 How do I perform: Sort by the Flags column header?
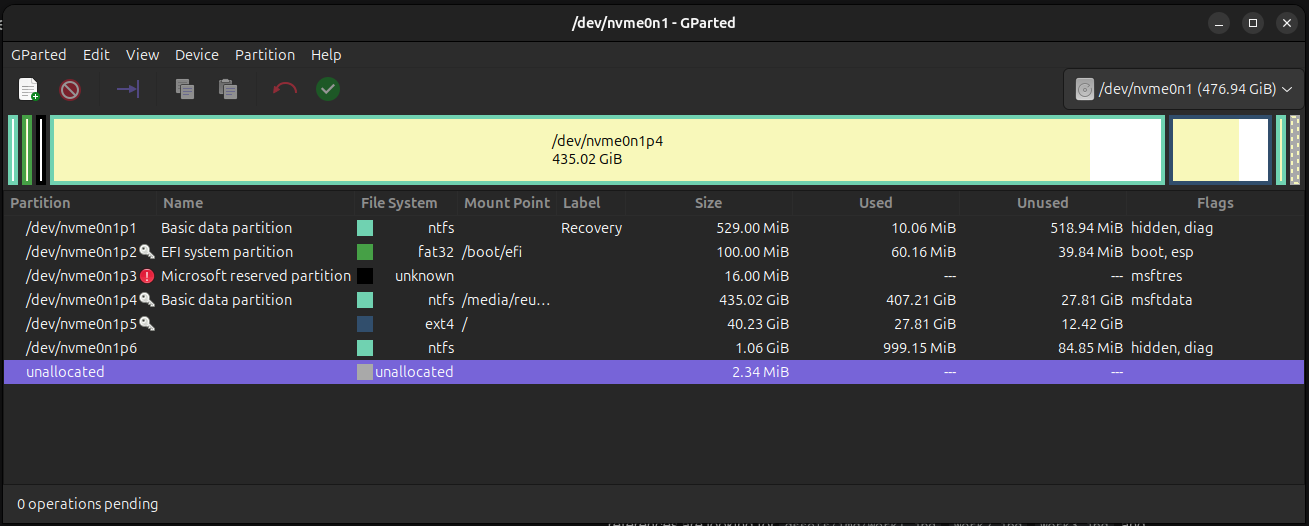pyautogui.click(x=1215, y=203)
